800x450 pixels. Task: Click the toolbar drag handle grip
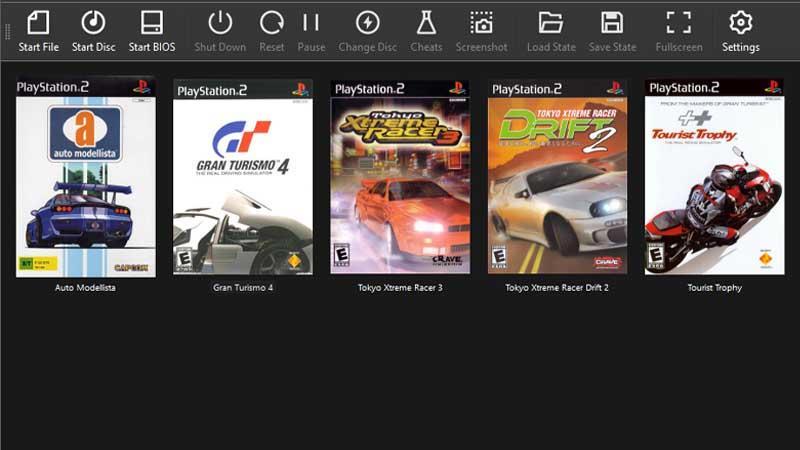coord(7,32)
